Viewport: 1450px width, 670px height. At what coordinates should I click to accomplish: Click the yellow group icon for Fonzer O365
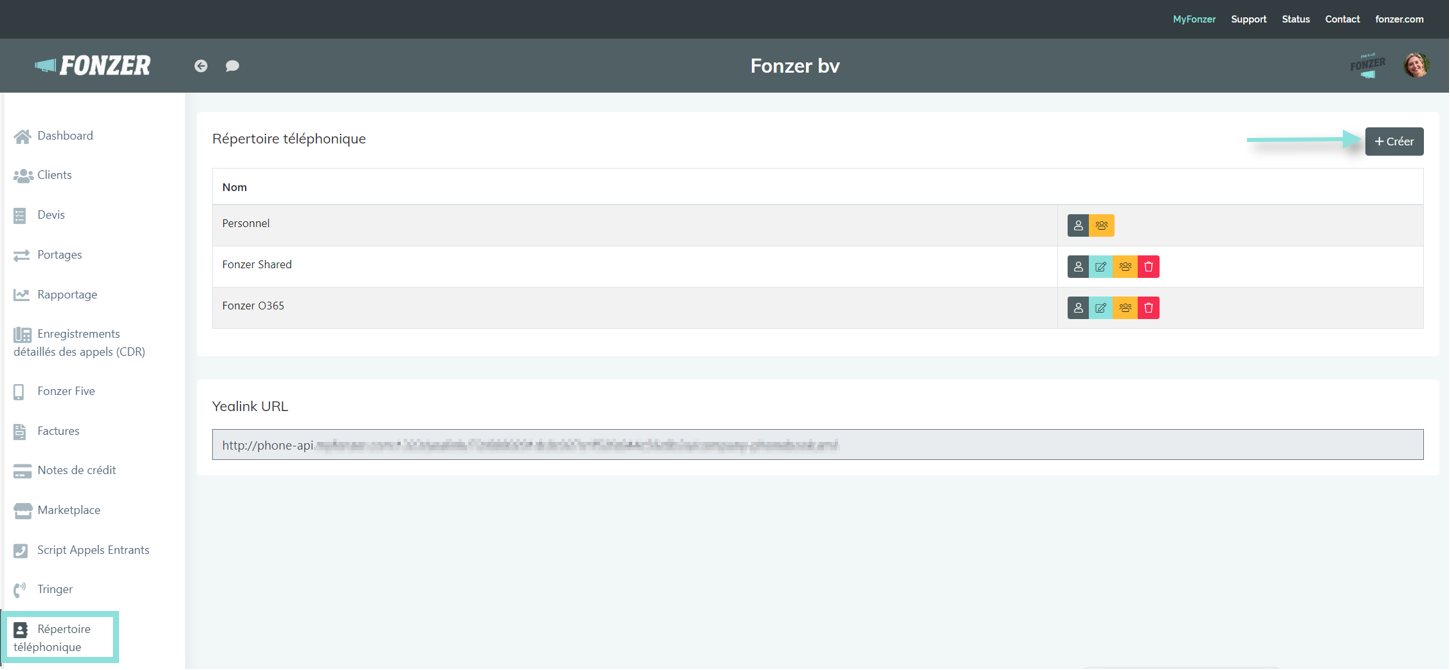[1125, 308]
